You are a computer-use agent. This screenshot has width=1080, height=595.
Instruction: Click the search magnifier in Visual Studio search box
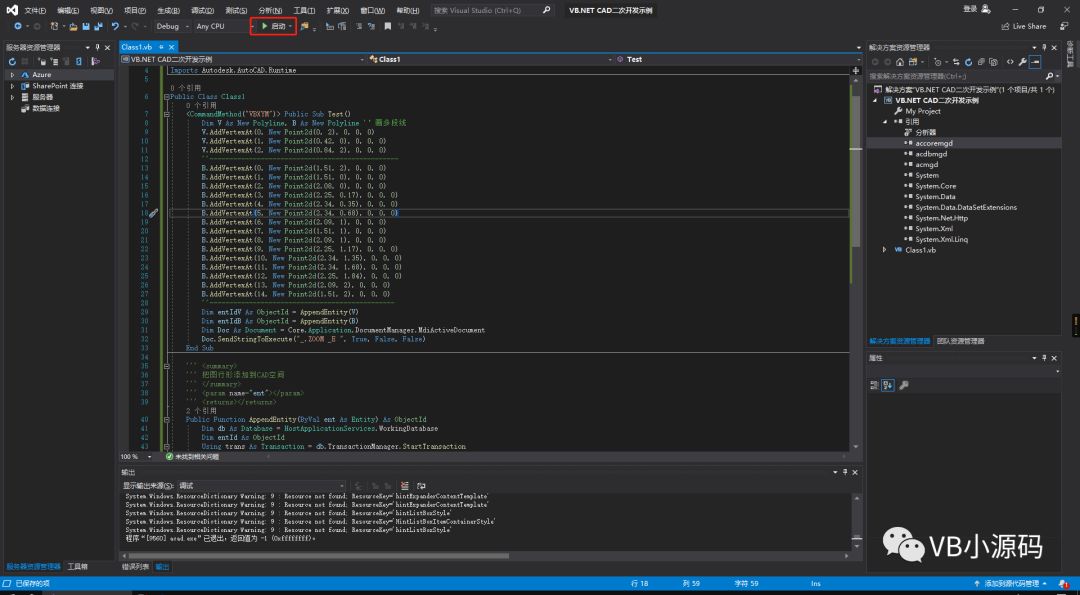[546, 10]
